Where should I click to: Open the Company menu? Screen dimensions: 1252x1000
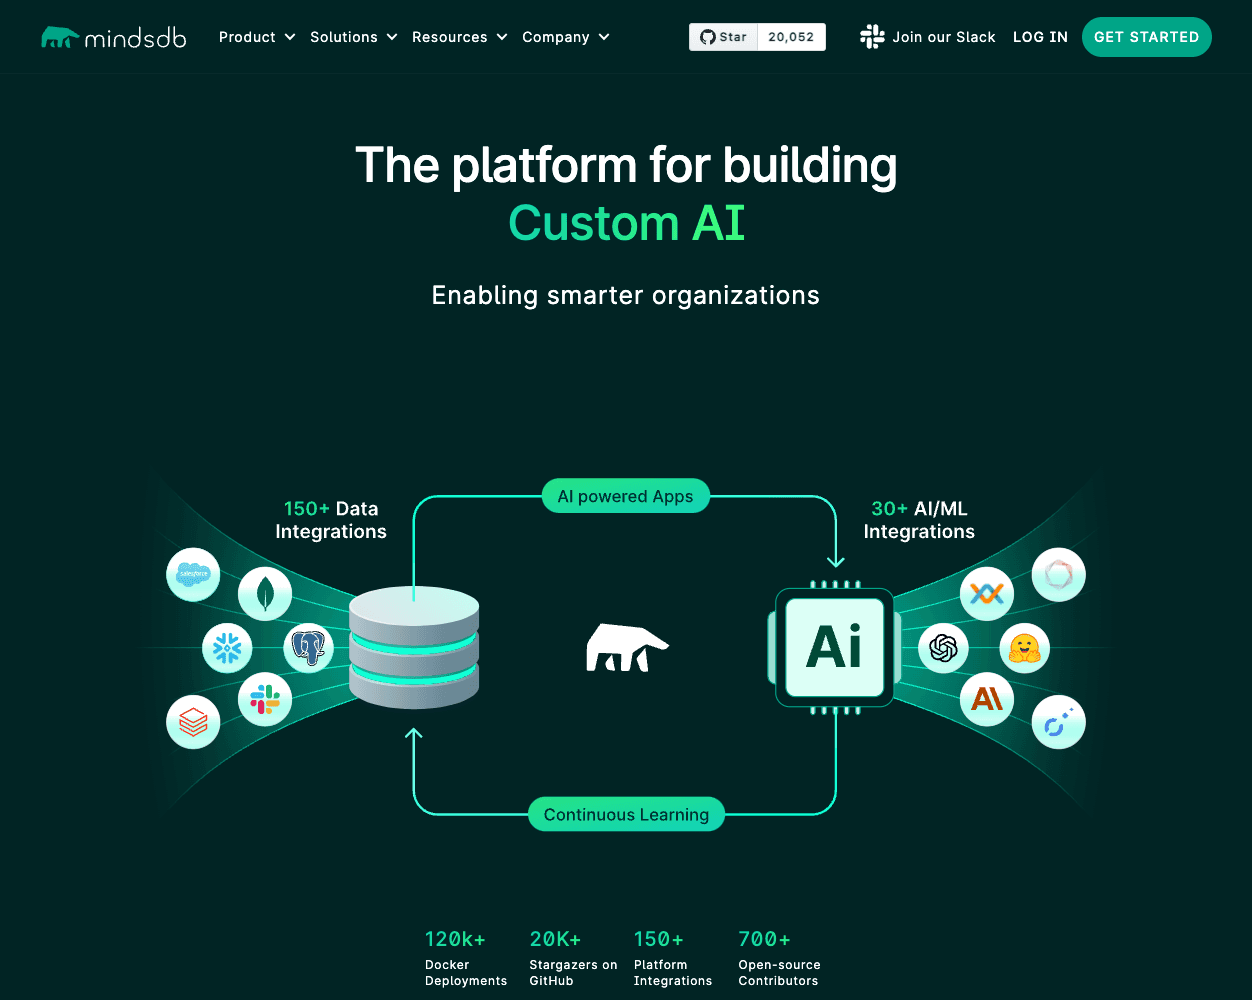[565, 37]
